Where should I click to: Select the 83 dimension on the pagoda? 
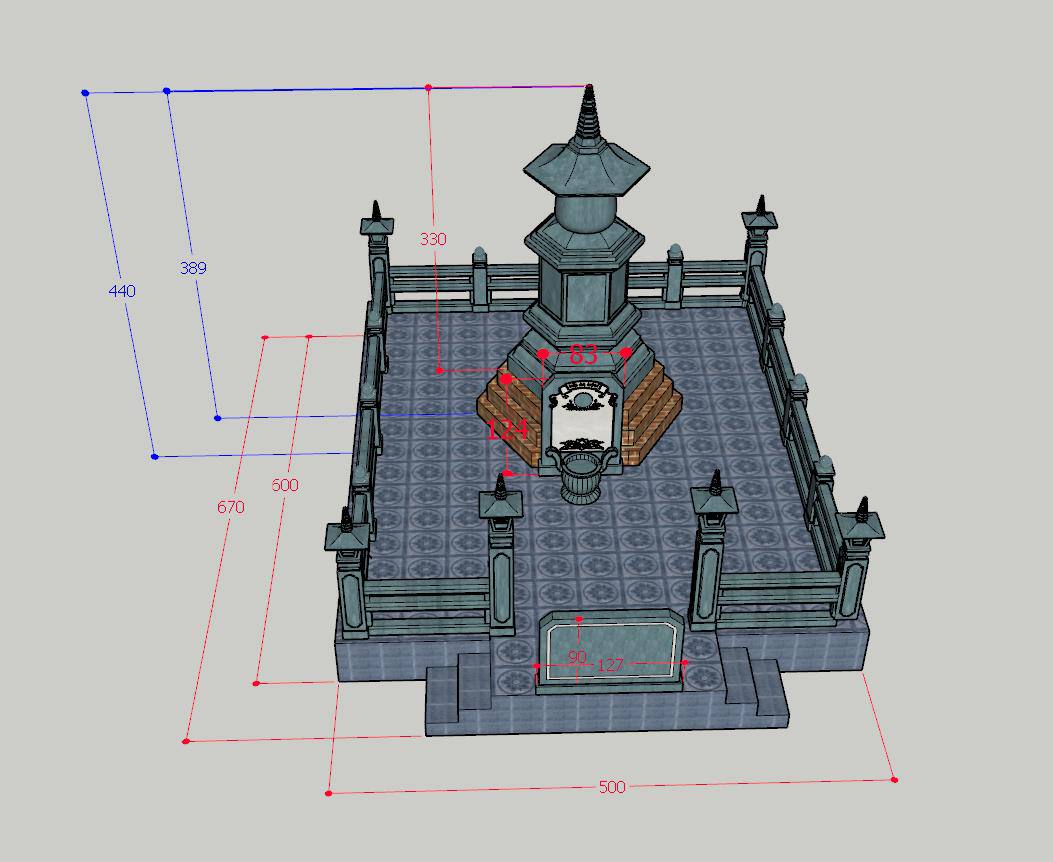pos(583,354)
